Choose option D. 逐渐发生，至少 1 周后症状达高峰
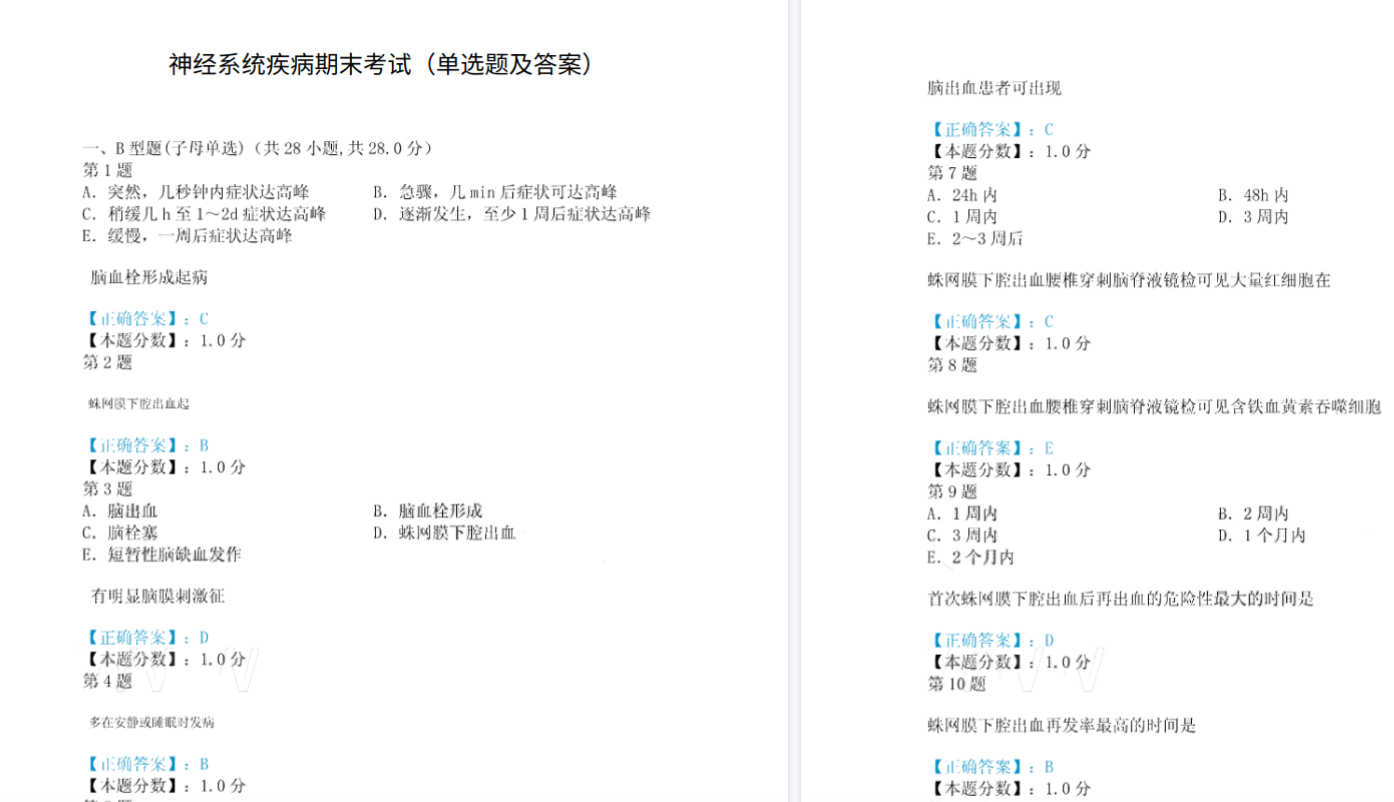Screen dimensions: 1394x802 [511, 214]
